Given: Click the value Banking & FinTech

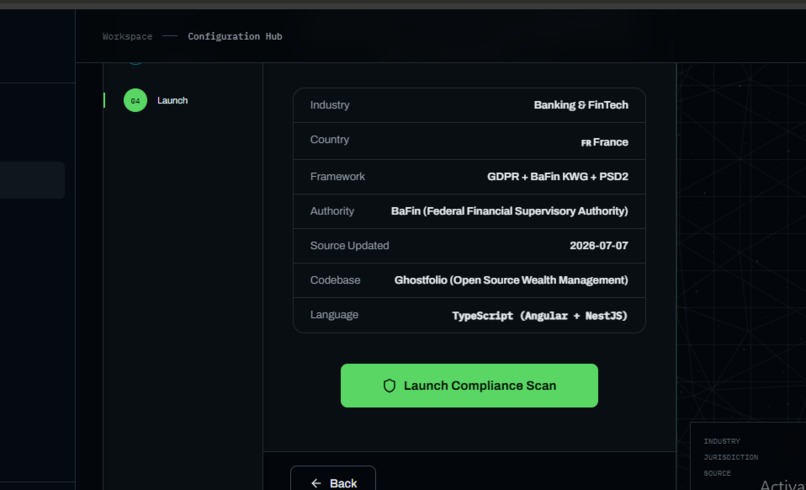Looking at the screenshot, I should [x=581, y=105].
